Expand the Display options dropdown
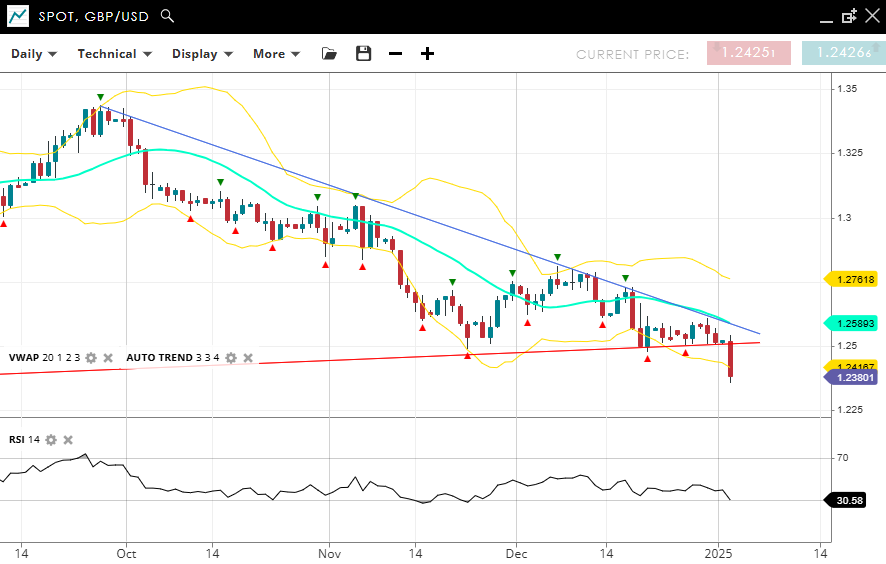The height and width of the screenshot is (564, 886). click(x=202, y=54)
